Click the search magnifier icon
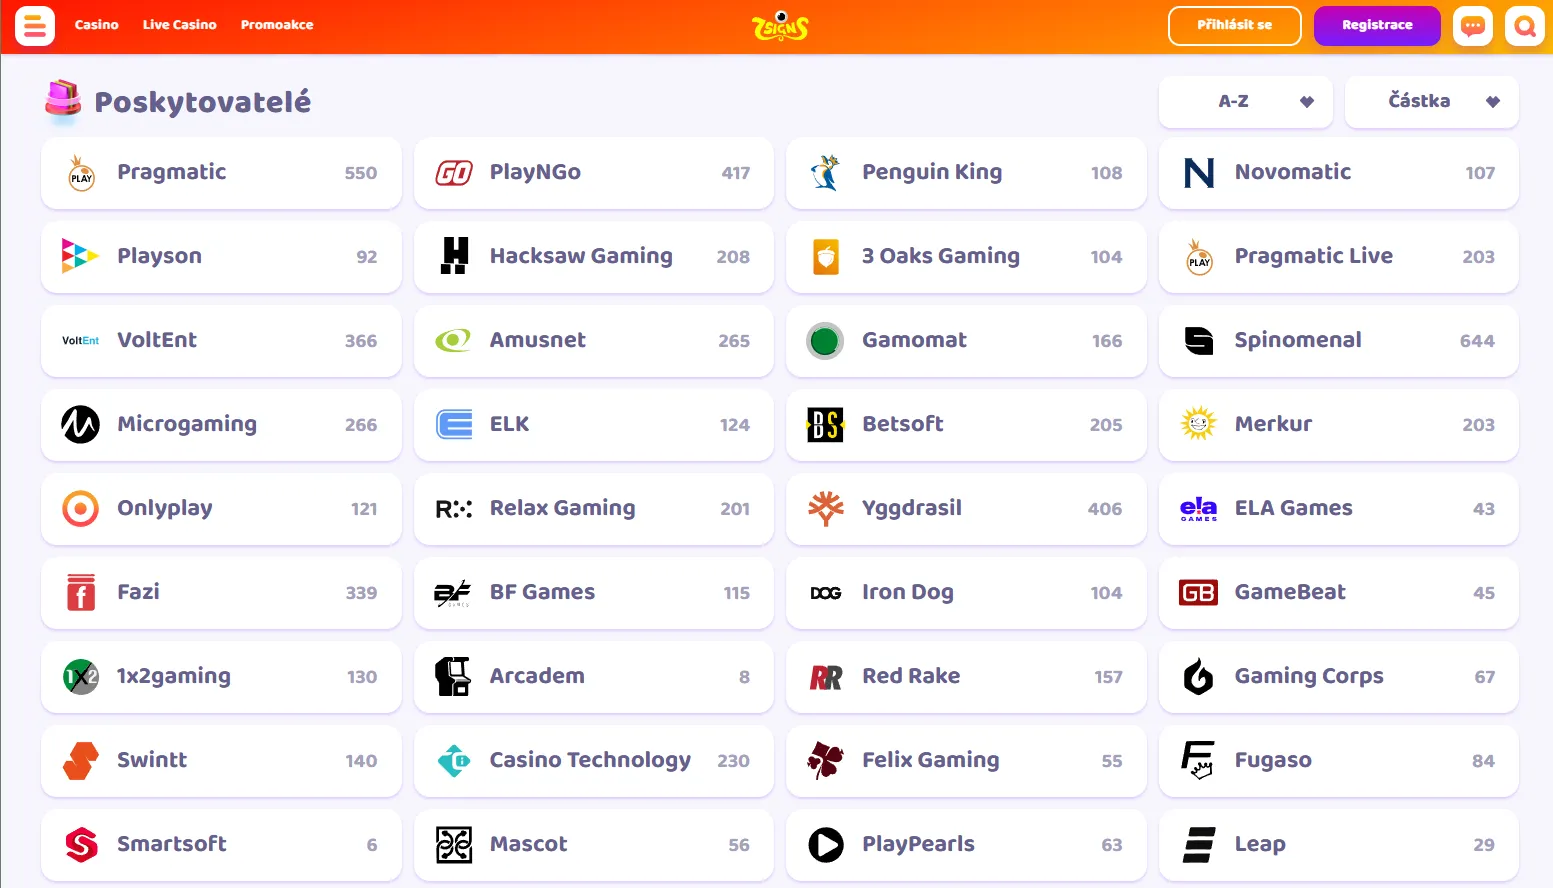 [1525, 26]
